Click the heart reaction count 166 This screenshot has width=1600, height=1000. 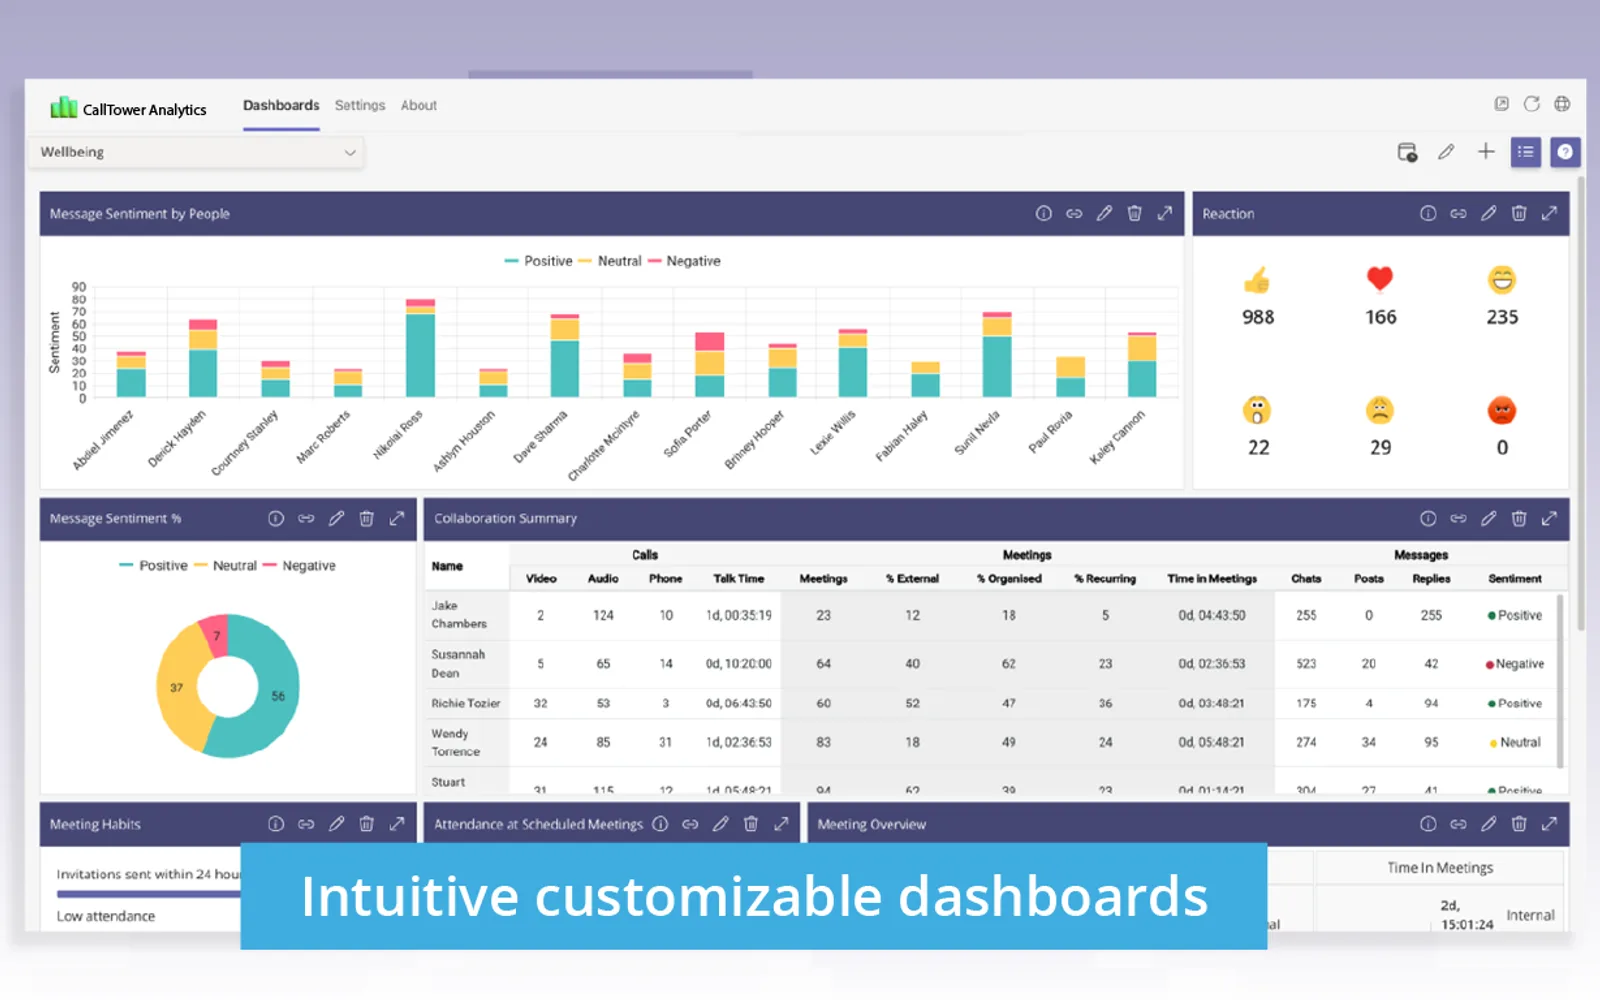[1381, 317]
